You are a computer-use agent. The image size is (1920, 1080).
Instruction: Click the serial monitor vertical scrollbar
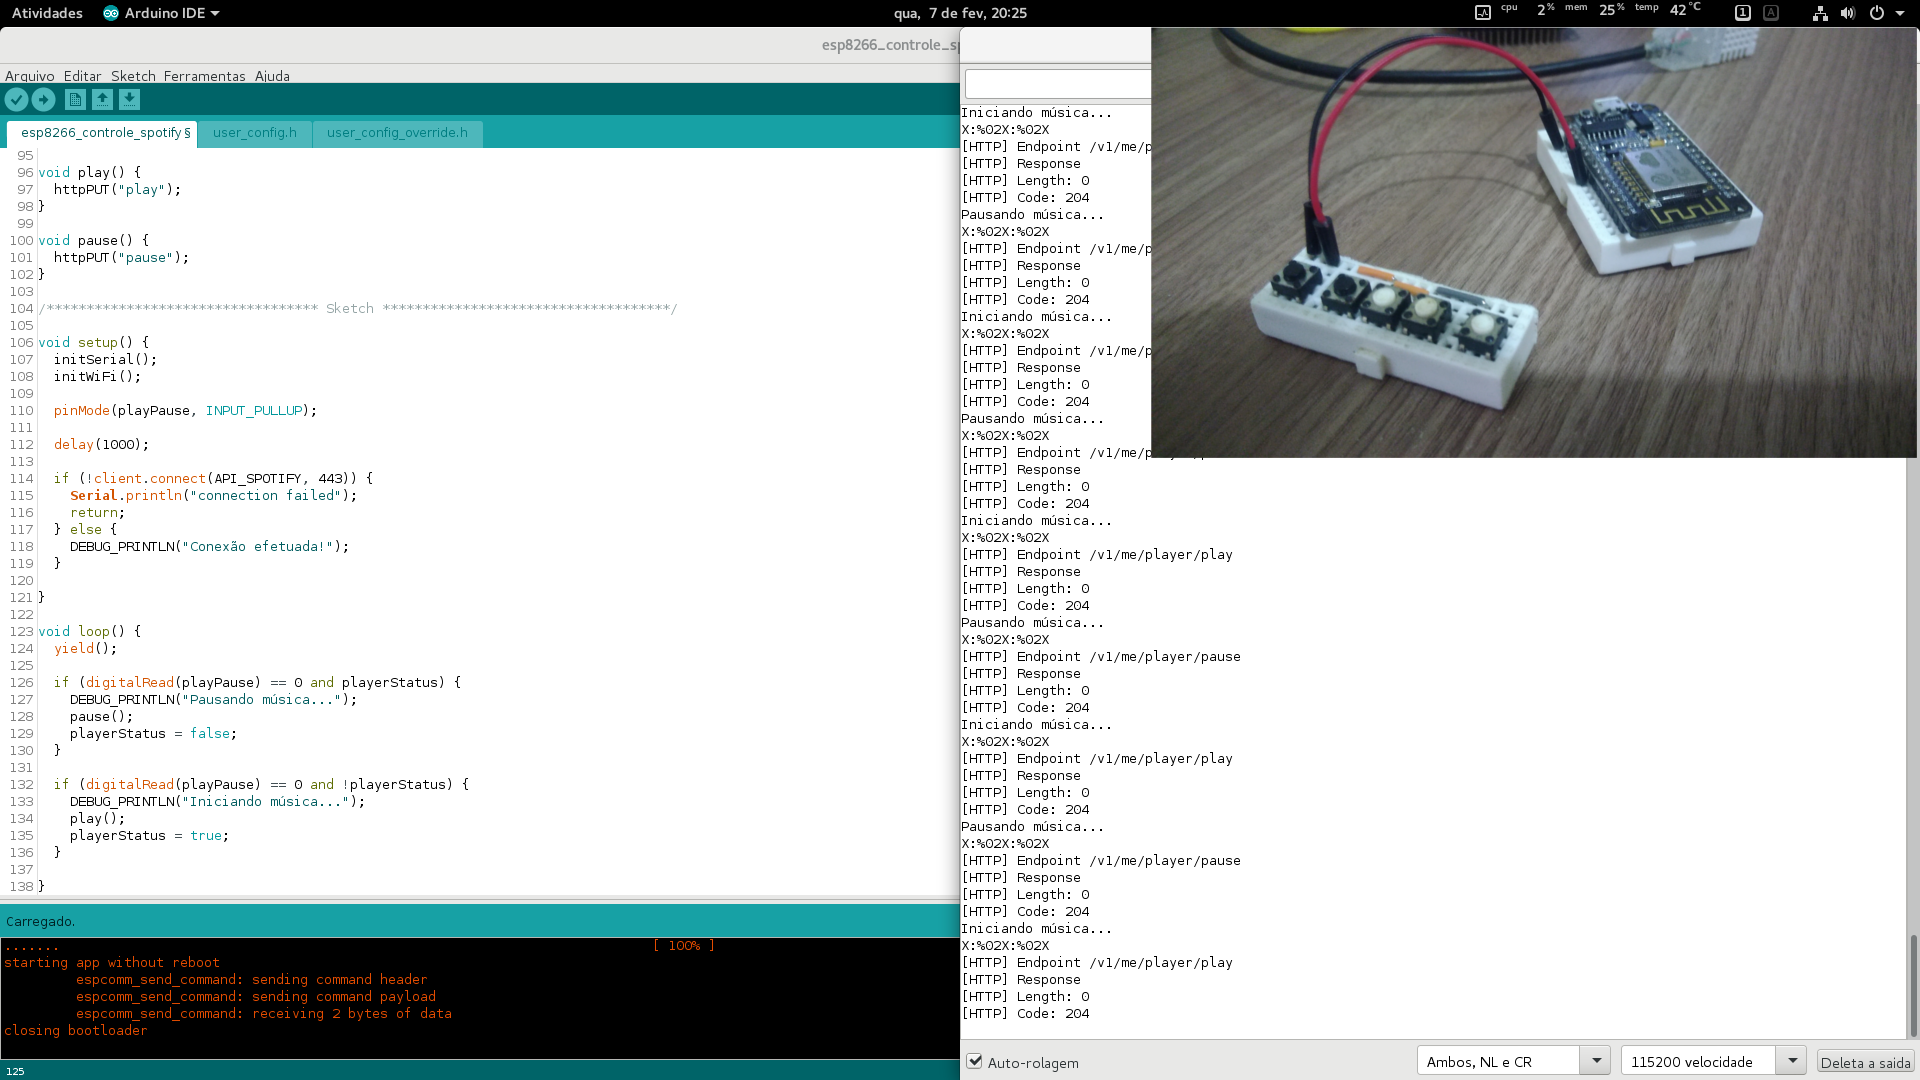click(x=1913, y=985)
